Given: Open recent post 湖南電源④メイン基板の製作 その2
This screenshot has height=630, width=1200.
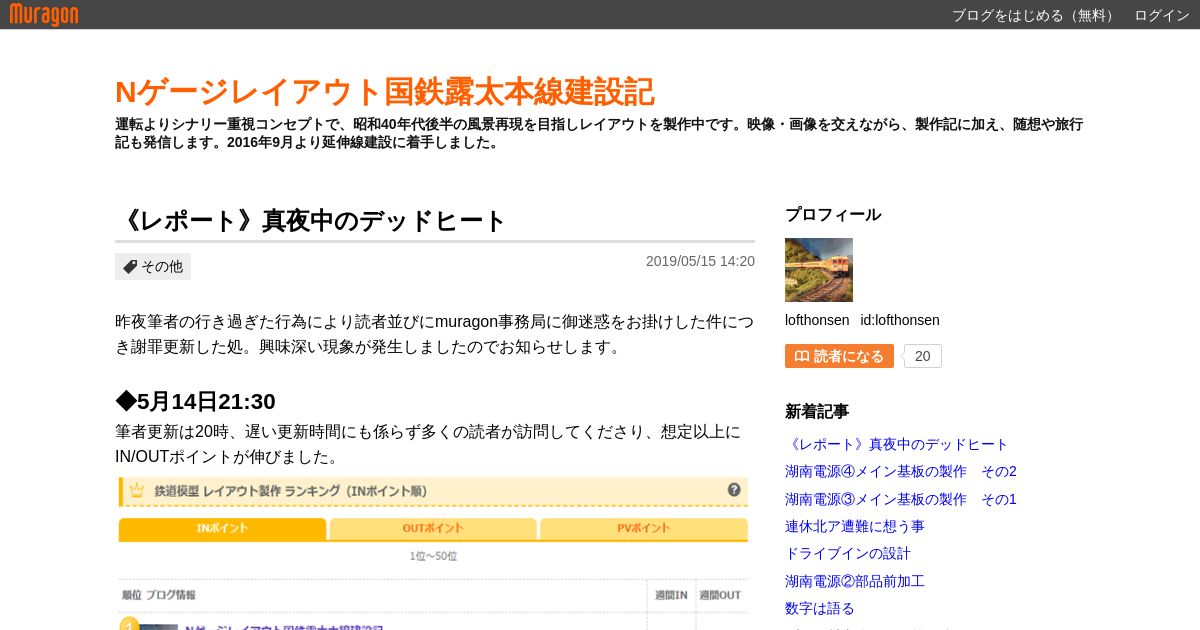Looking at the screenshot, I should click(x=901, y=471).
